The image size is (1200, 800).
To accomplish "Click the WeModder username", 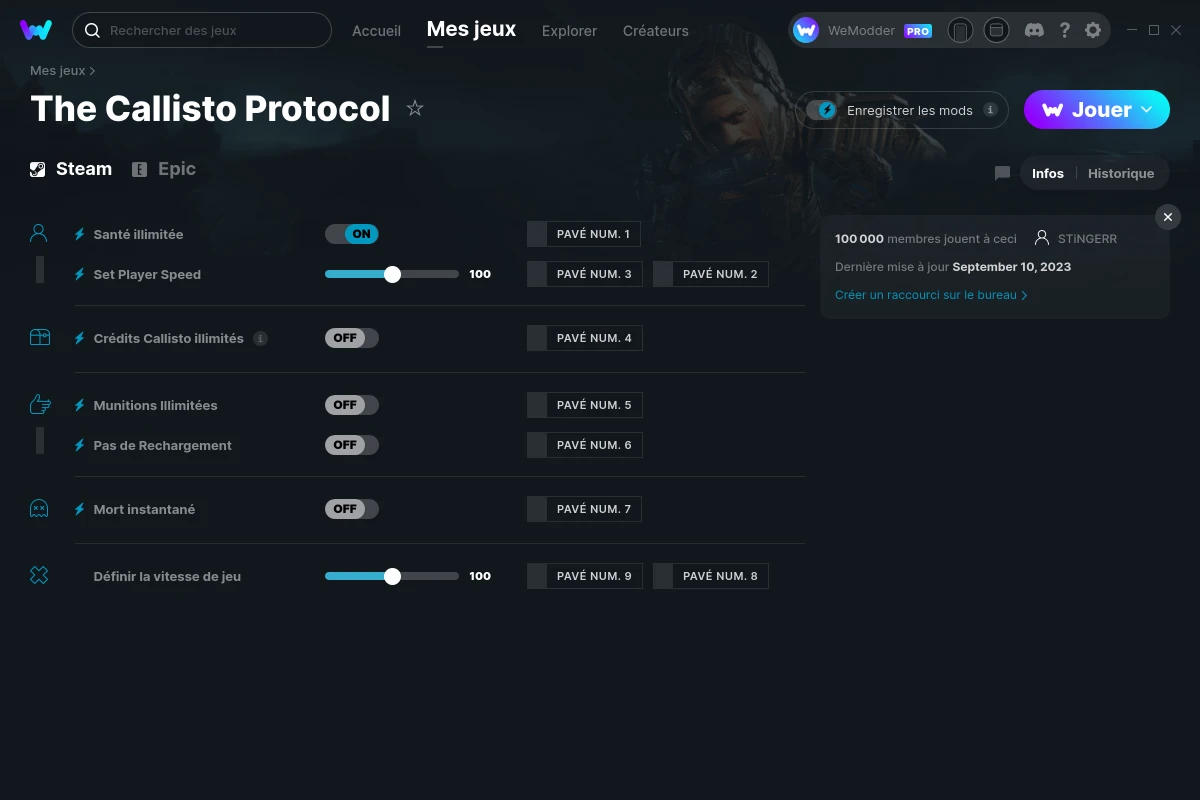I will [861, 31].
